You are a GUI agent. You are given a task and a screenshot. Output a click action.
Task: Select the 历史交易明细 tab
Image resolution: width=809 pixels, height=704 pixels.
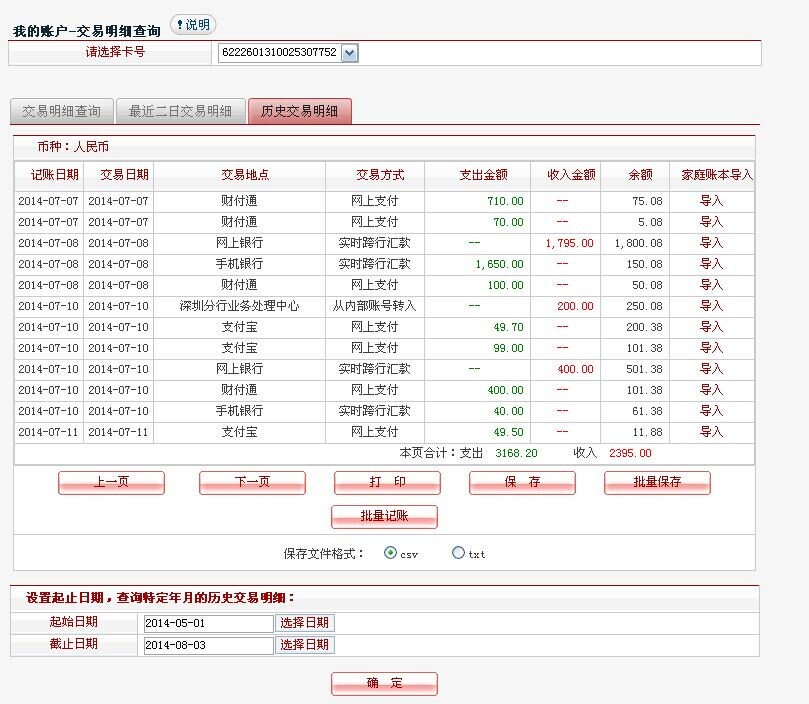click(299, 111)
